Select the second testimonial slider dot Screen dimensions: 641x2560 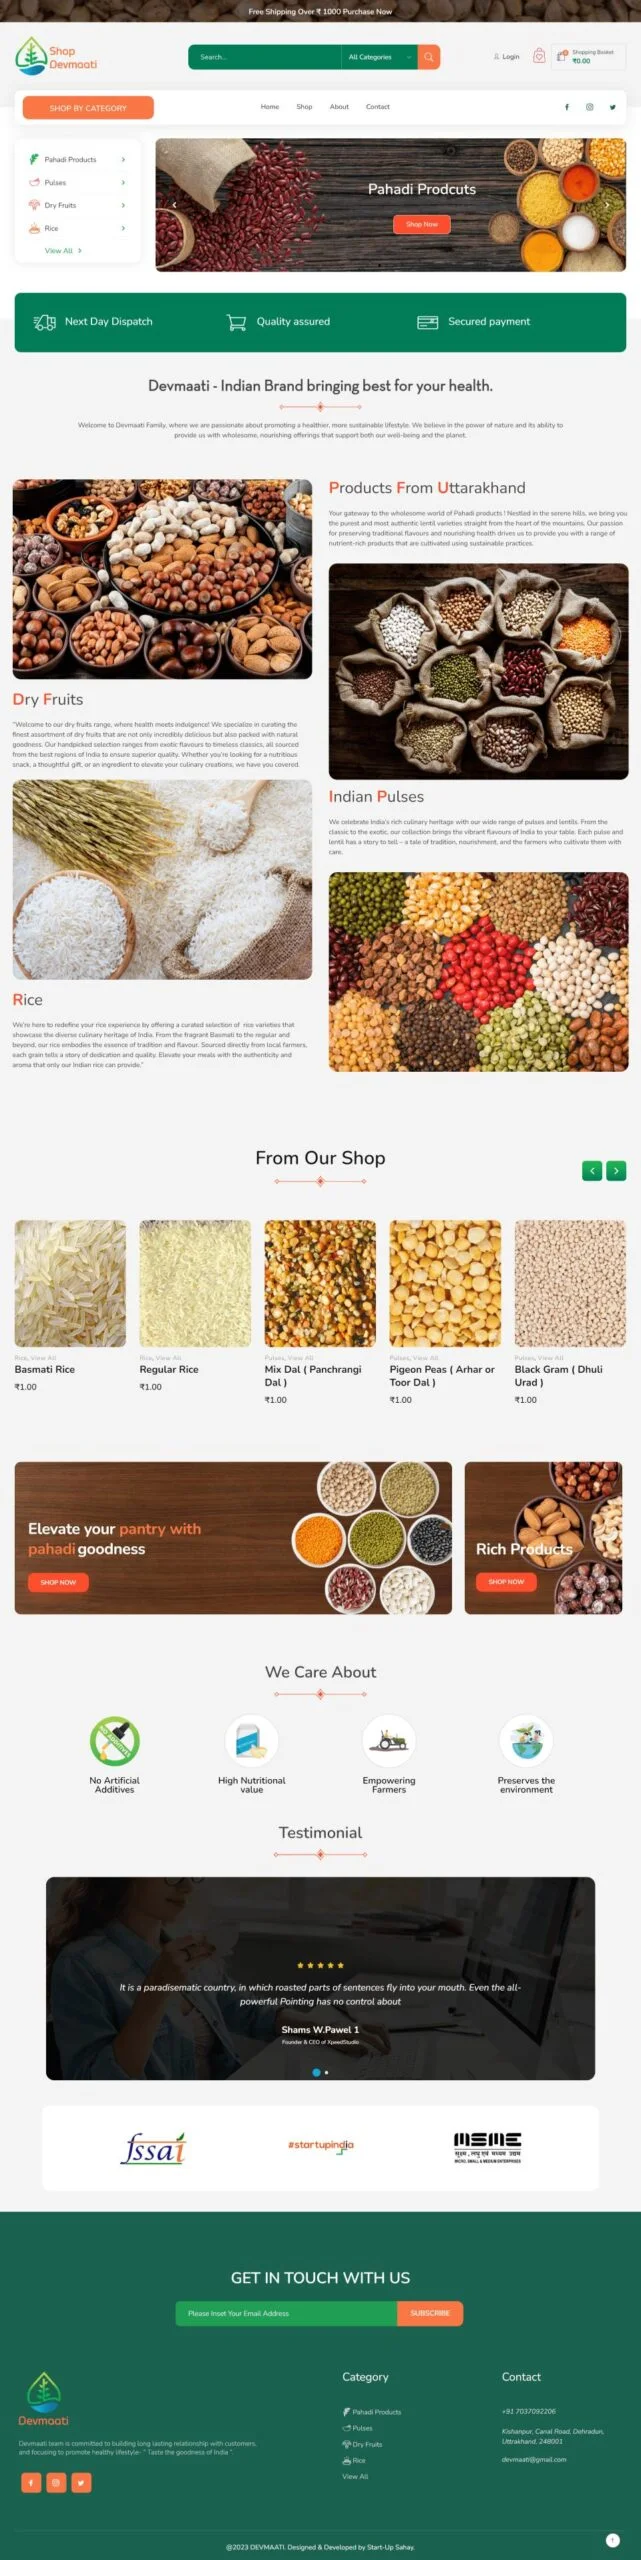click(x=326, y=2072)
